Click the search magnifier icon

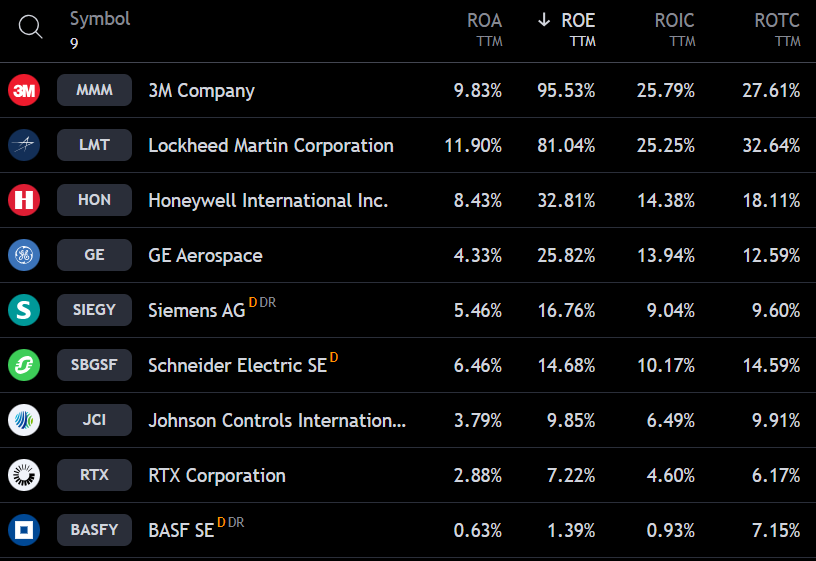point(30,29)
